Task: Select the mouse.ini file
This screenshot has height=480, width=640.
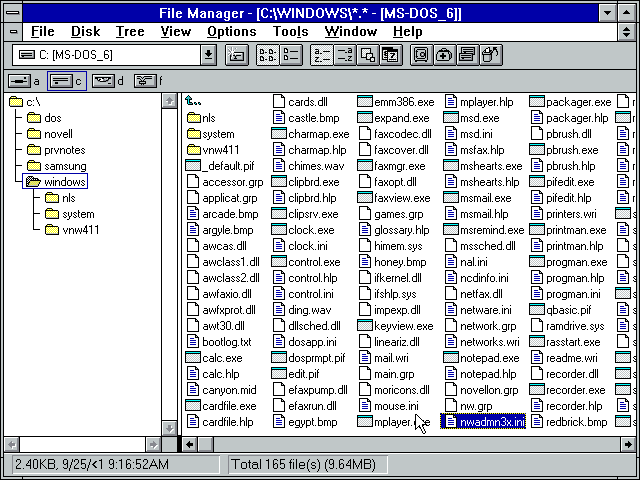Action: (x=389, y=406)
